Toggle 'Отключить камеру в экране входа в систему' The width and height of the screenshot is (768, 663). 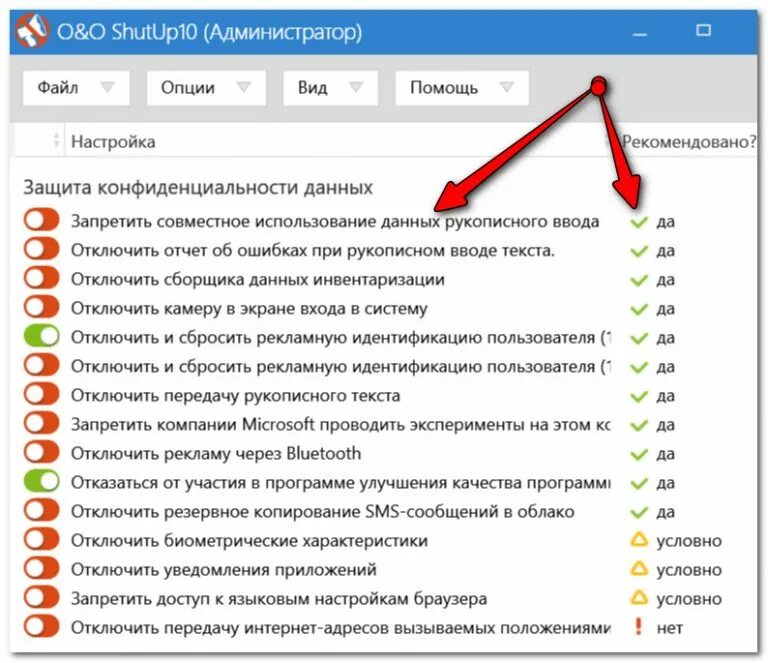(42, 307)
